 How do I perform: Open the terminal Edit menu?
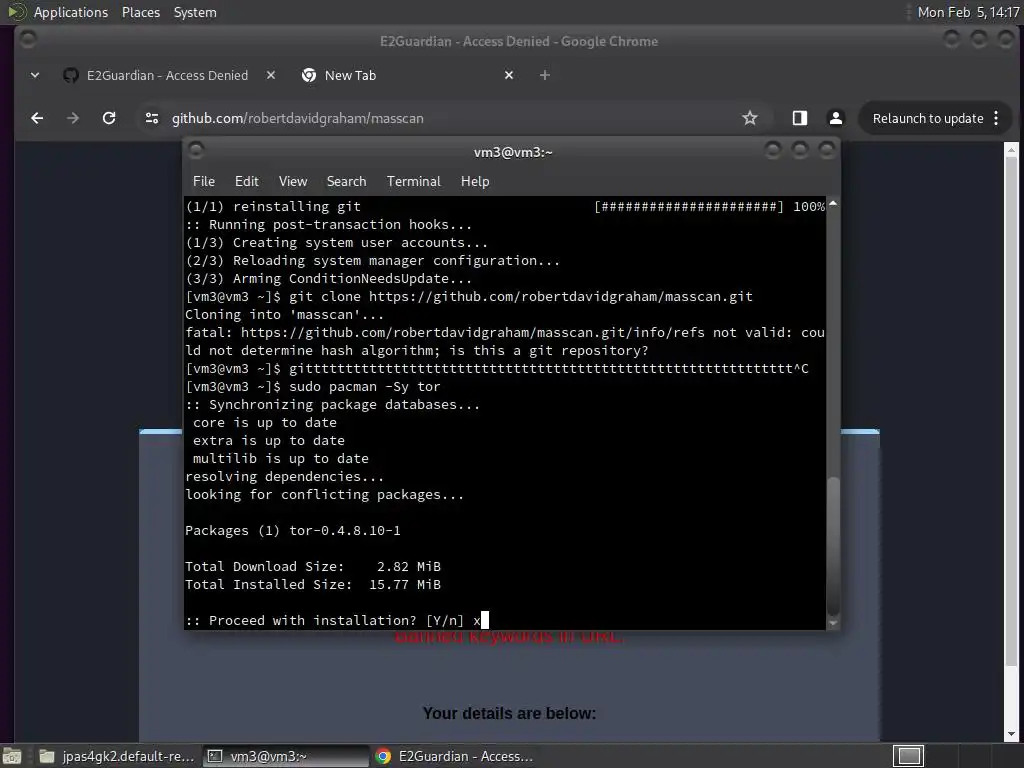[x=246, y=182]
